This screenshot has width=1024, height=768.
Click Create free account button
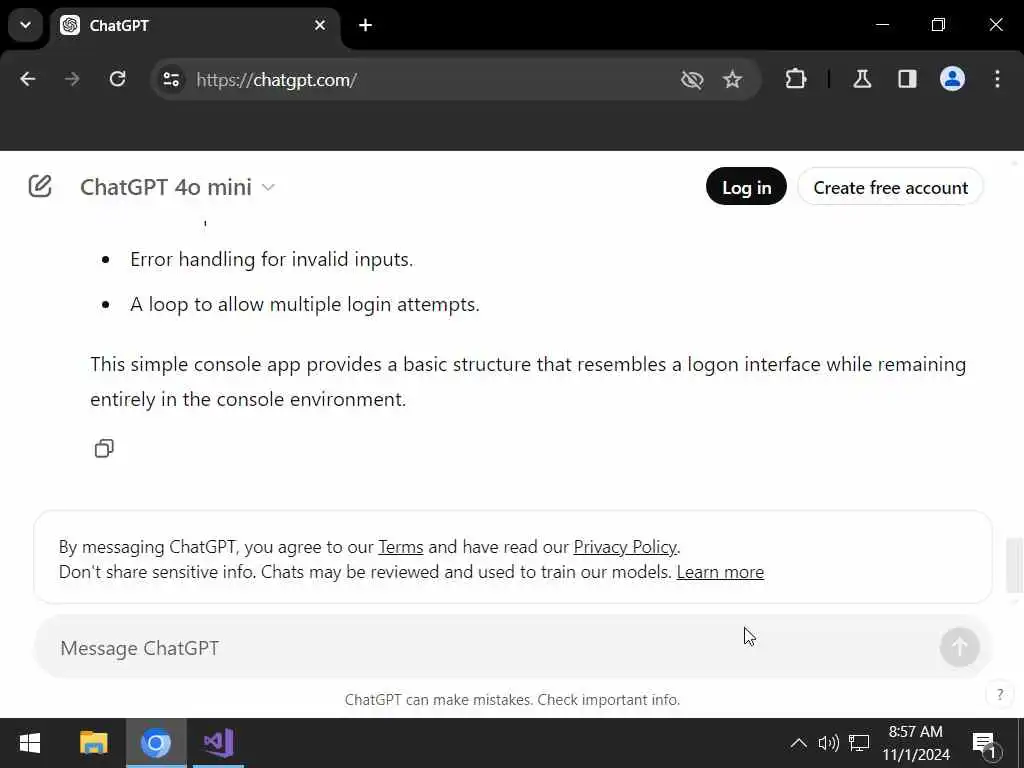(890, 187)
